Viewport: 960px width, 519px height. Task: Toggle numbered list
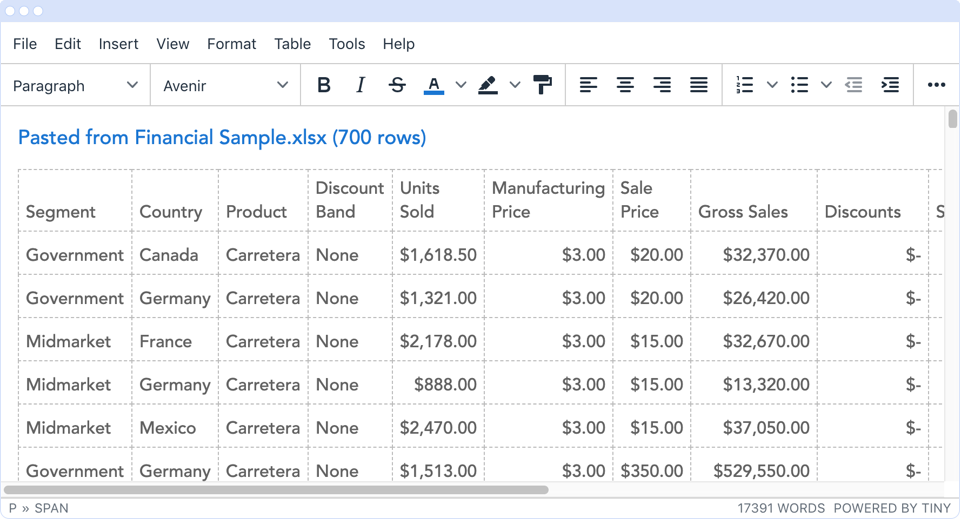click(x=745, y=86)
